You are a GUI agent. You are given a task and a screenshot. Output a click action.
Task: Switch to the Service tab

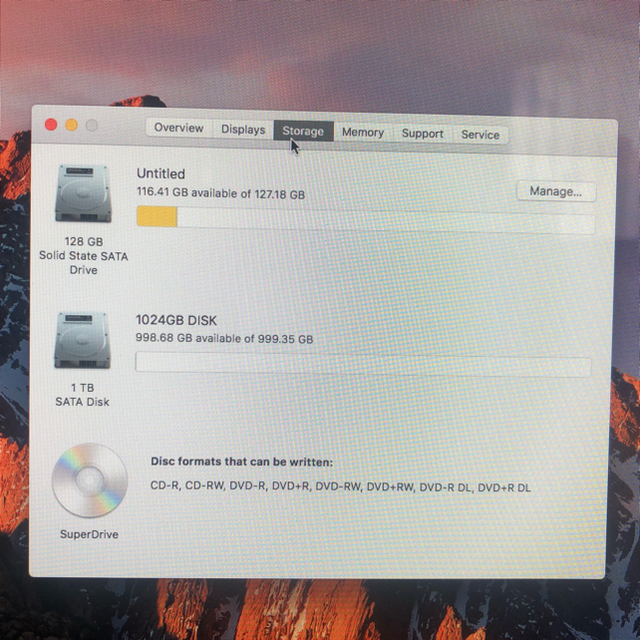(480, 135)
